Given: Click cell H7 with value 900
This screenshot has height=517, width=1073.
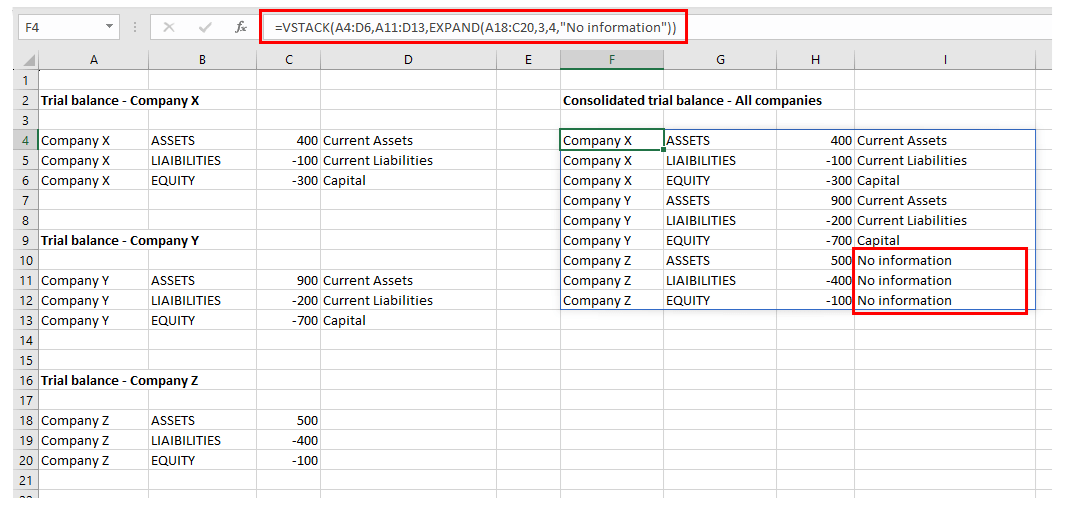Looking at the screenshot, I should 815,200.
